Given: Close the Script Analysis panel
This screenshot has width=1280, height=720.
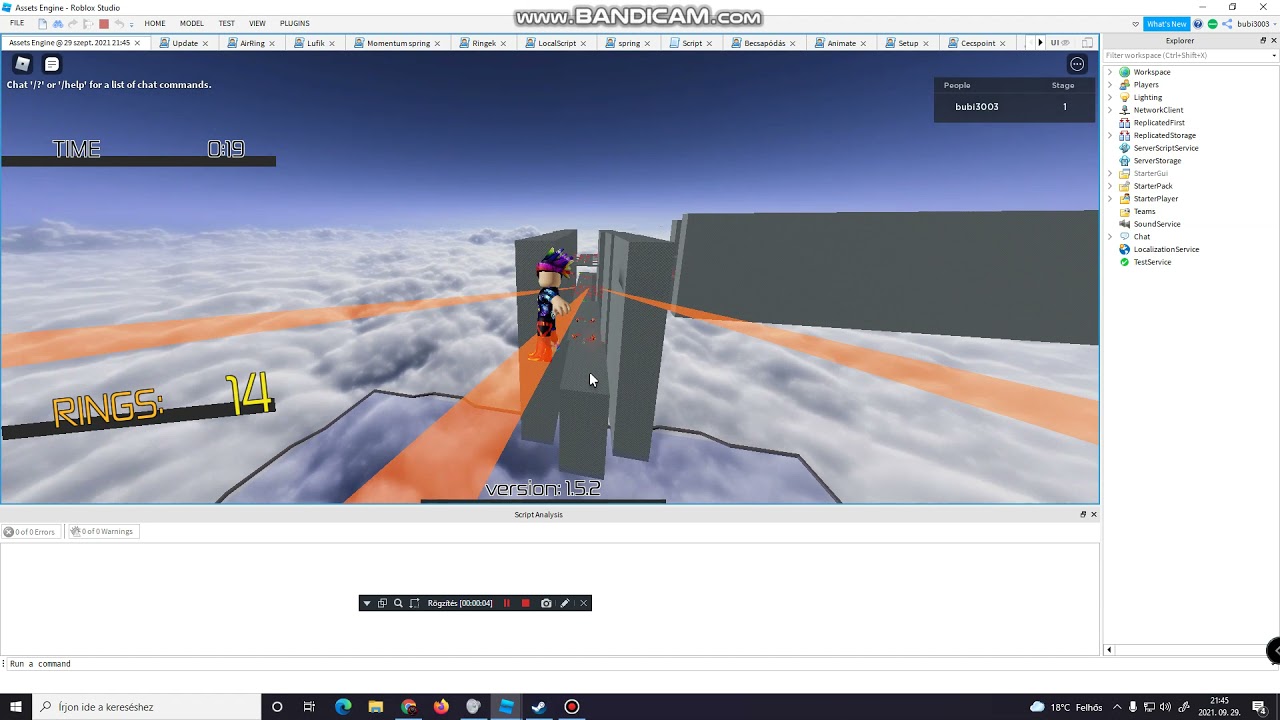Looking at the screenshot, I should click(1093, 514).
